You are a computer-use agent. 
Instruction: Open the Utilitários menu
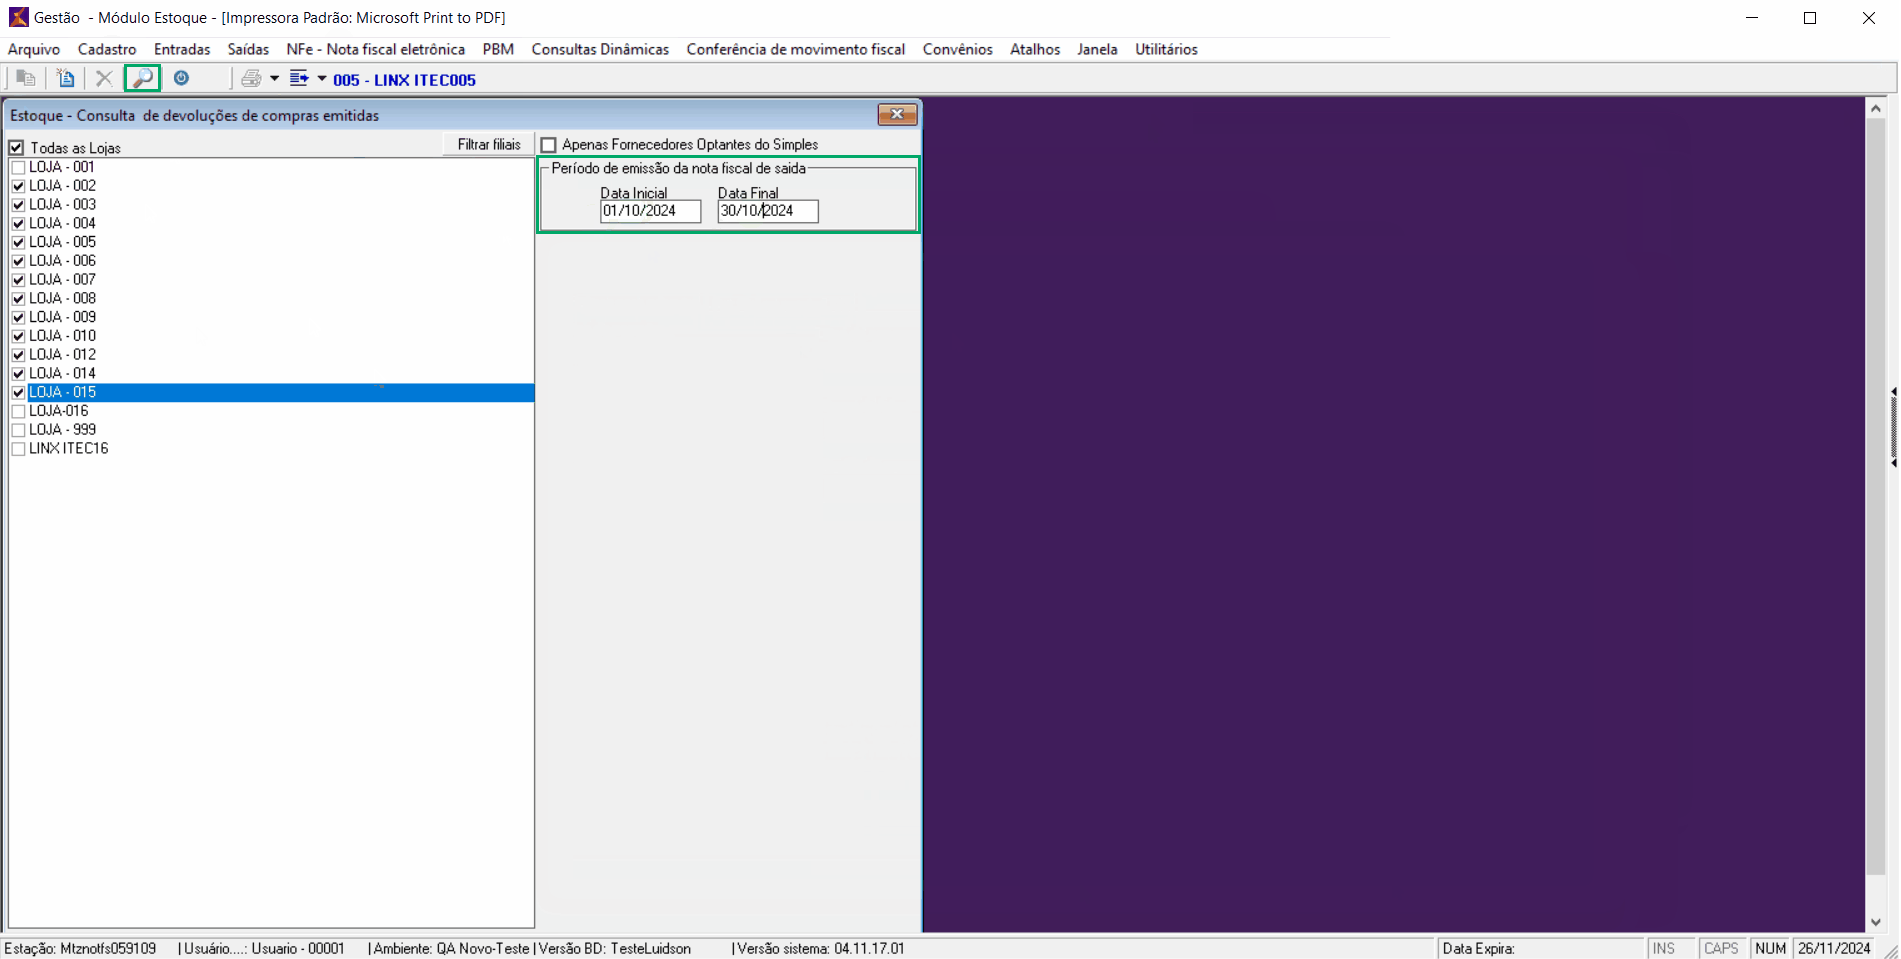click(x=1166, y=49)
